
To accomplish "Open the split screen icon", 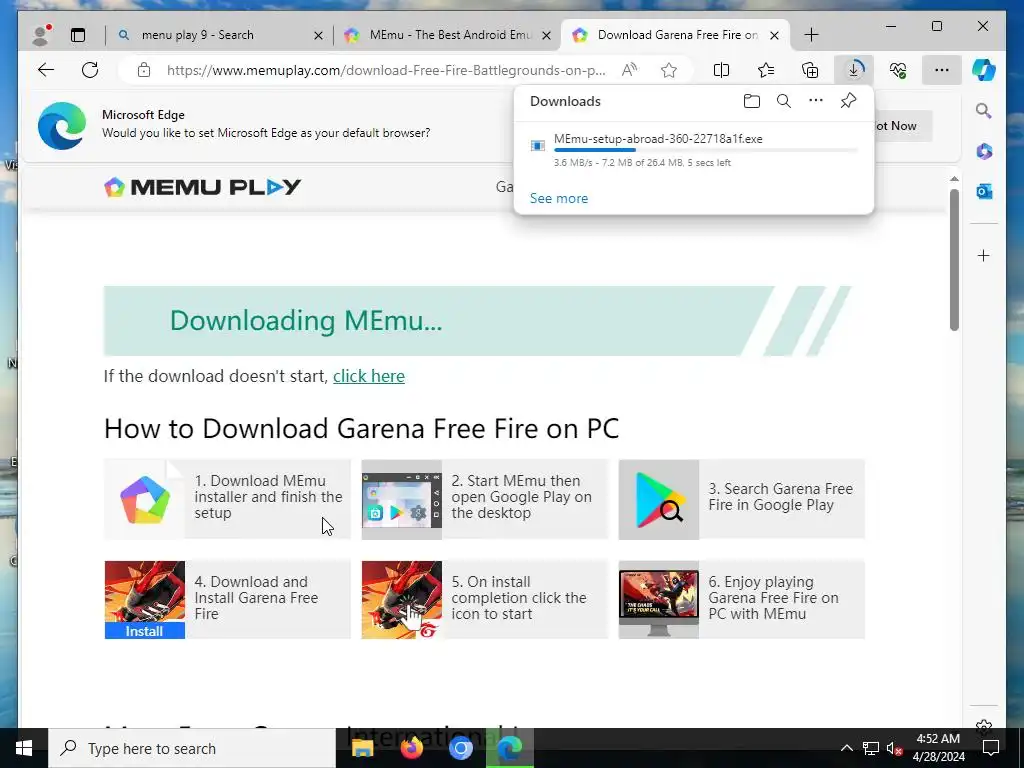I will (x=722, y=71).
